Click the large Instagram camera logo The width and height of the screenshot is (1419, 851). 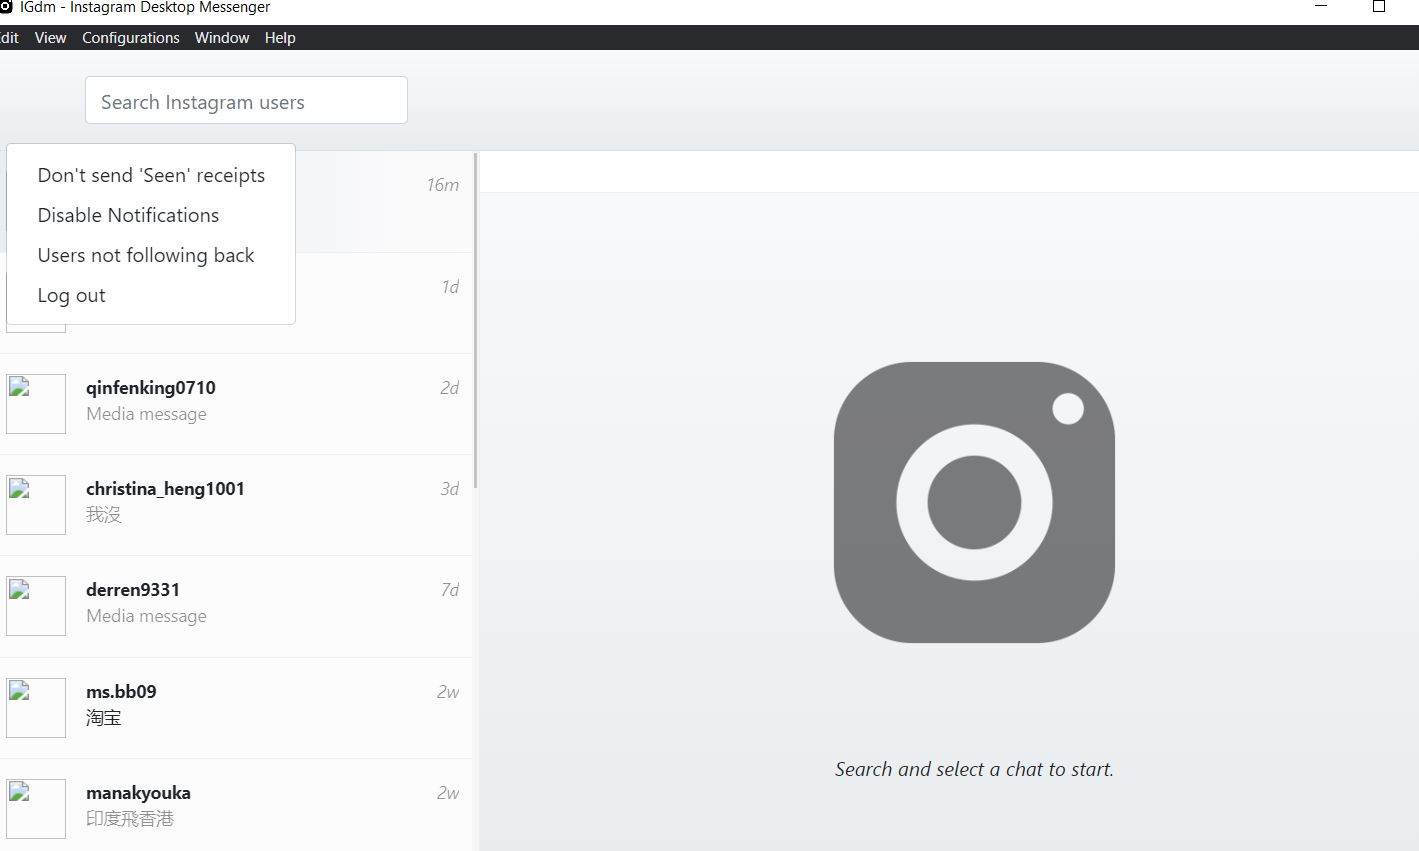[x=974, y=502]
